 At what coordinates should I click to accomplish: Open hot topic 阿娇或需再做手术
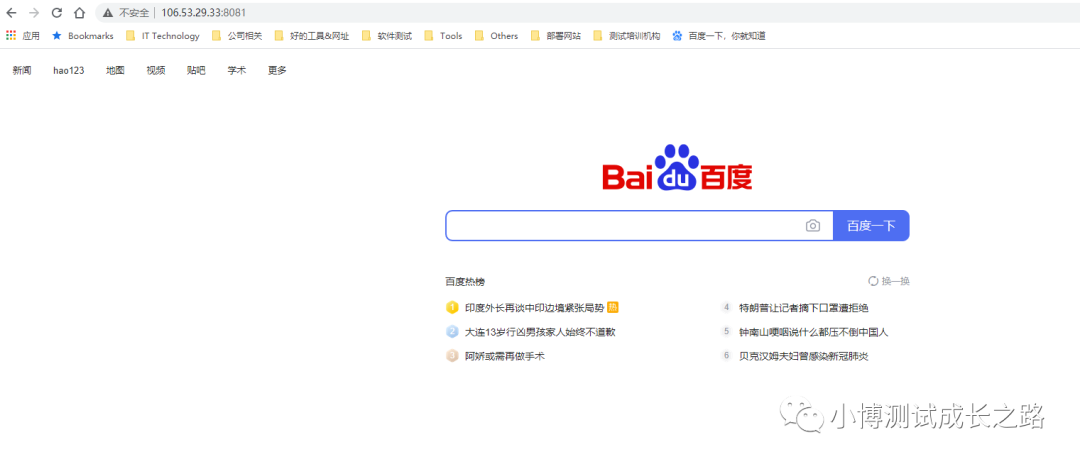click(x=505, y=356)
